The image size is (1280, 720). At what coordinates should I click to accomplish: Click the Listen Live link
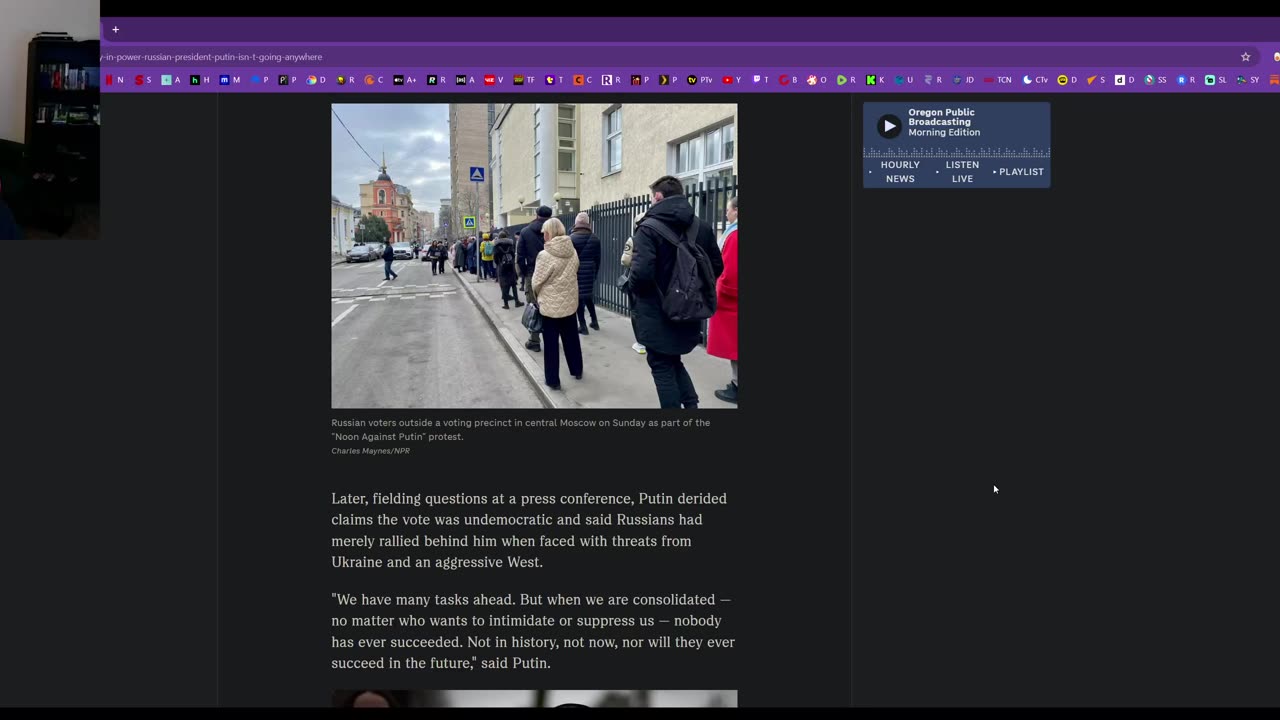coord(962,172)
